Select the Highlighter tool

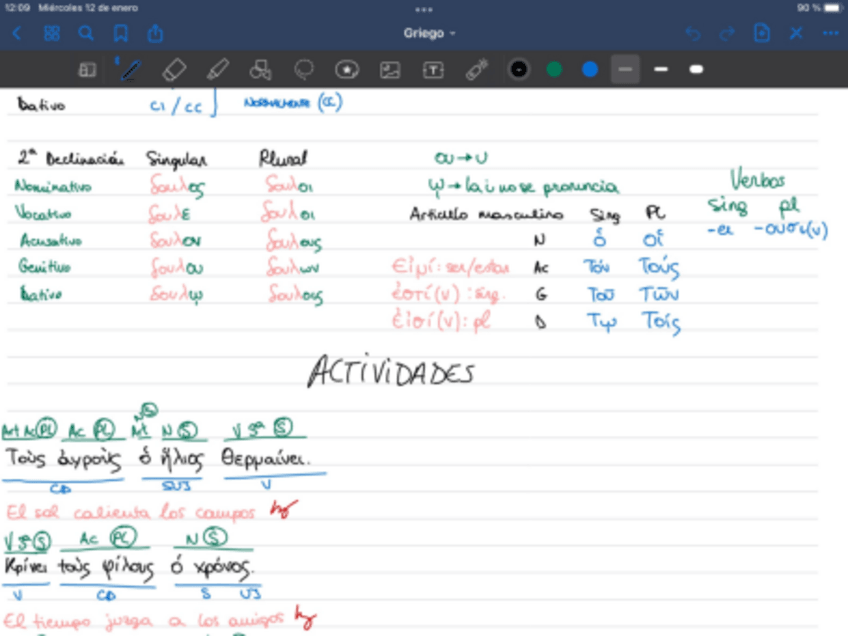coord(217,69)
